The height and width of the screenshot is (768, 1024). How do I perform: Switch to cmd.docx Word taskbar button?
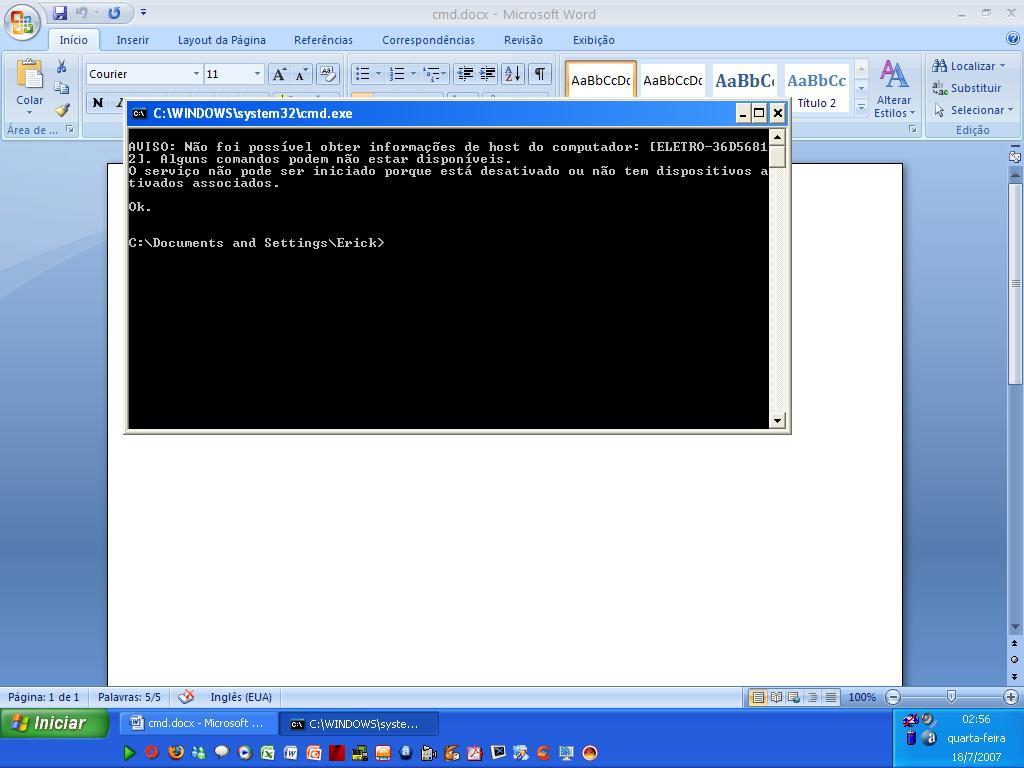(x=199, y=724)
